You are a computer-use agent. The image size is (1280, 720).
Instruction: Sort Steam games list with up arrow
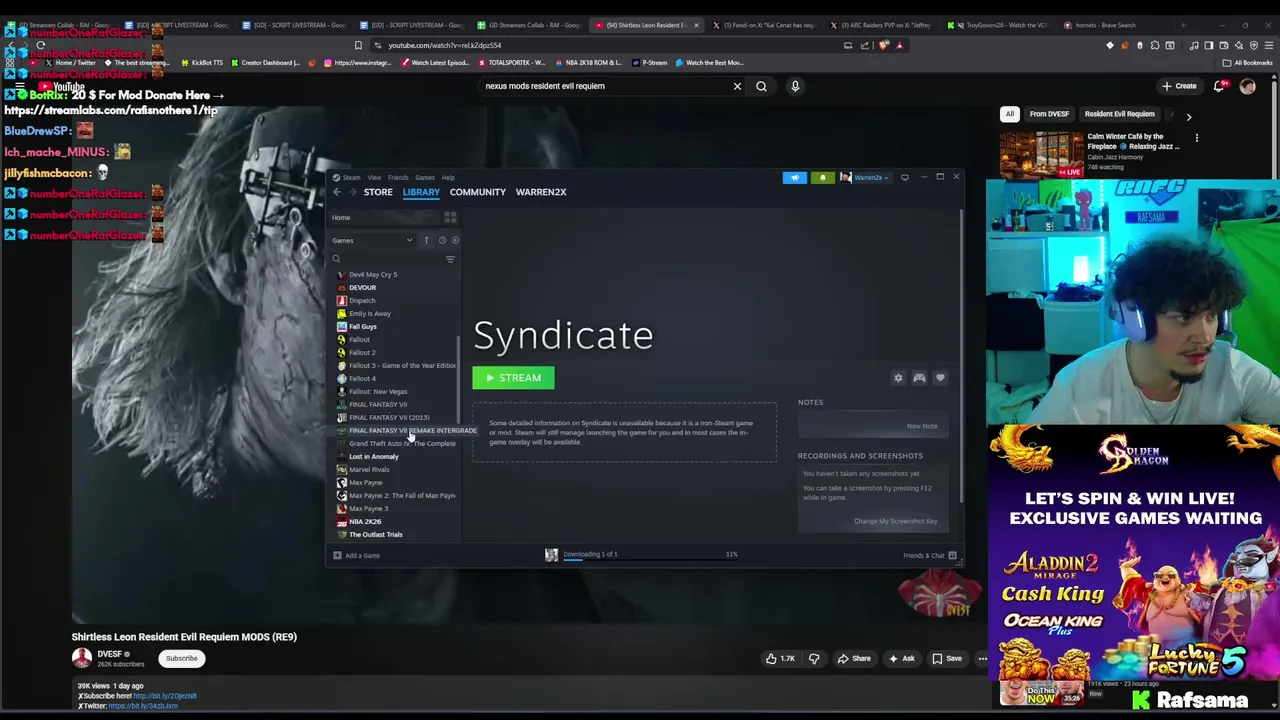click(426, 240)
